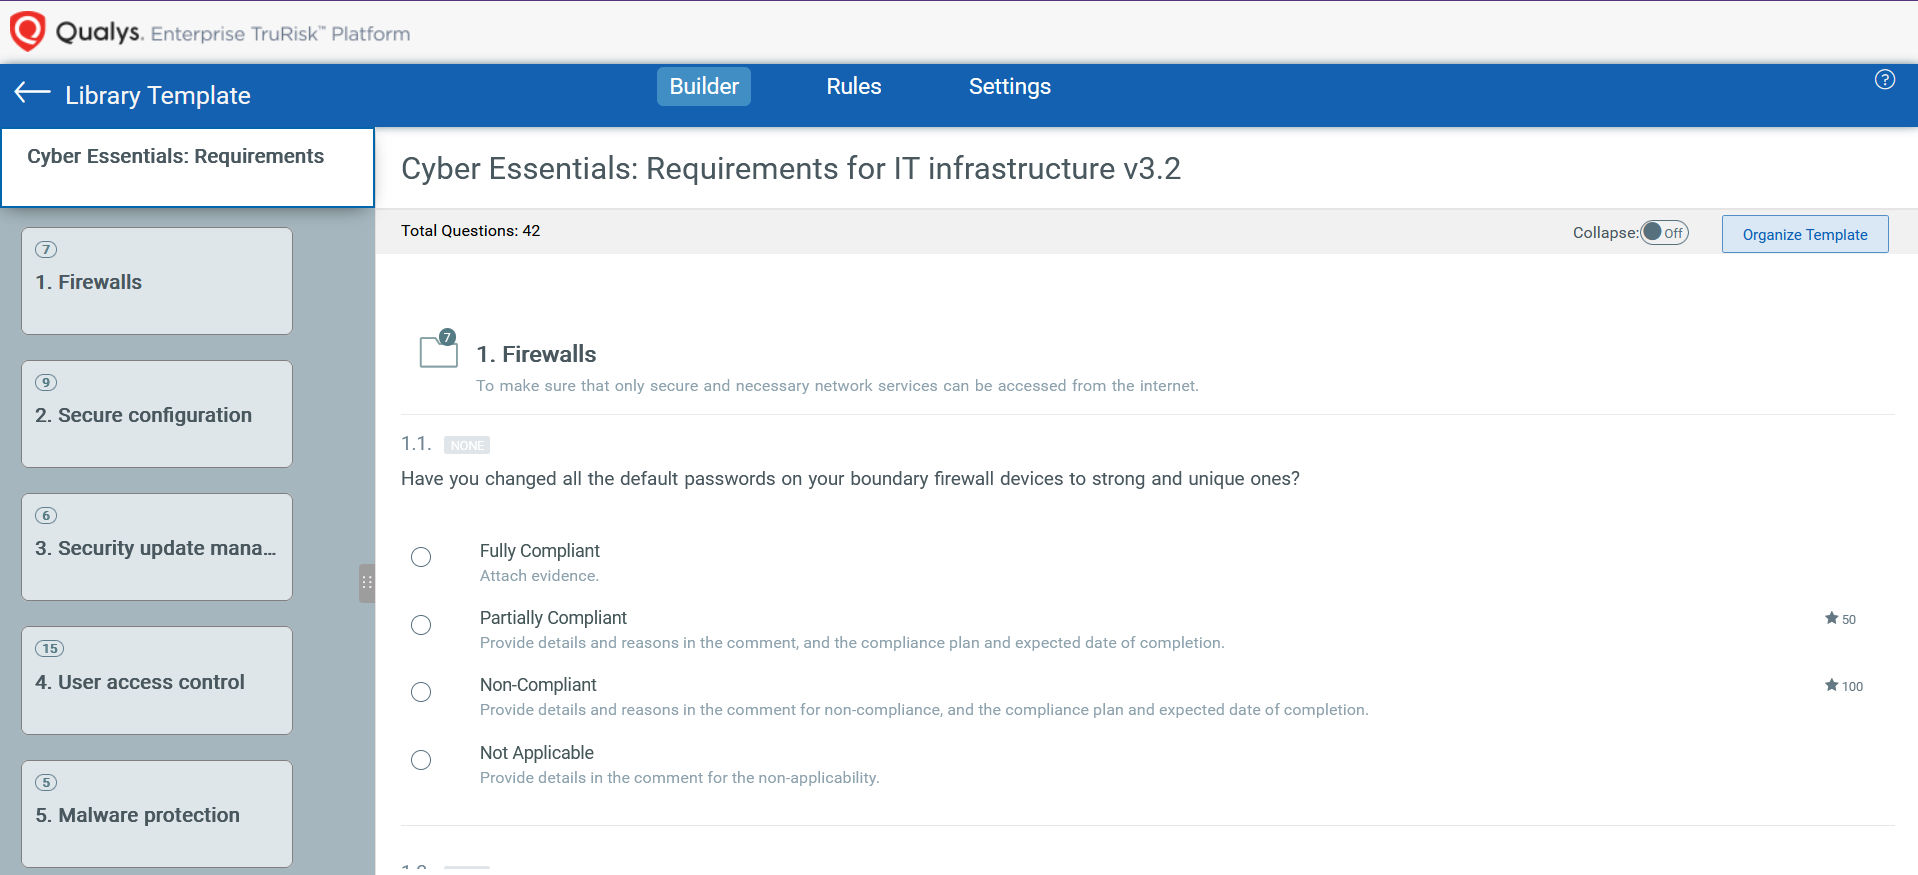1918x875 pixels.
Task: Click the Cyber Essentials: Requirements sidebar header
Action: click(x=187, y=167)
